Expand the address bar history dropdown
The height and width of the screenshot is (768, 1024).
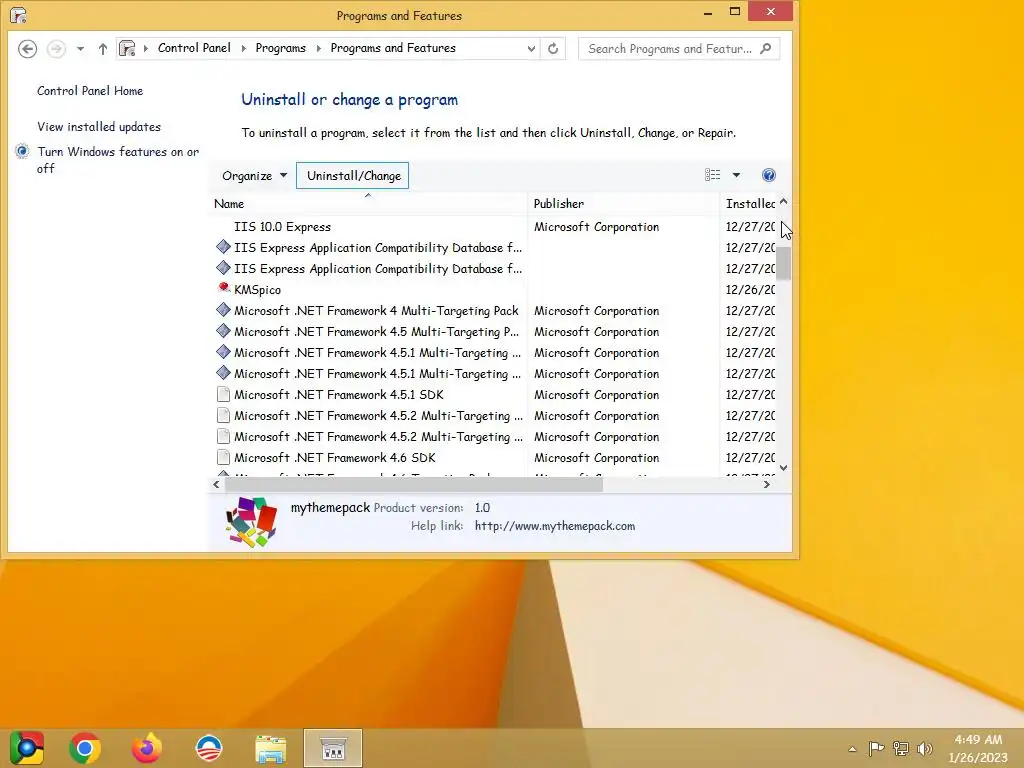[531, 49]
